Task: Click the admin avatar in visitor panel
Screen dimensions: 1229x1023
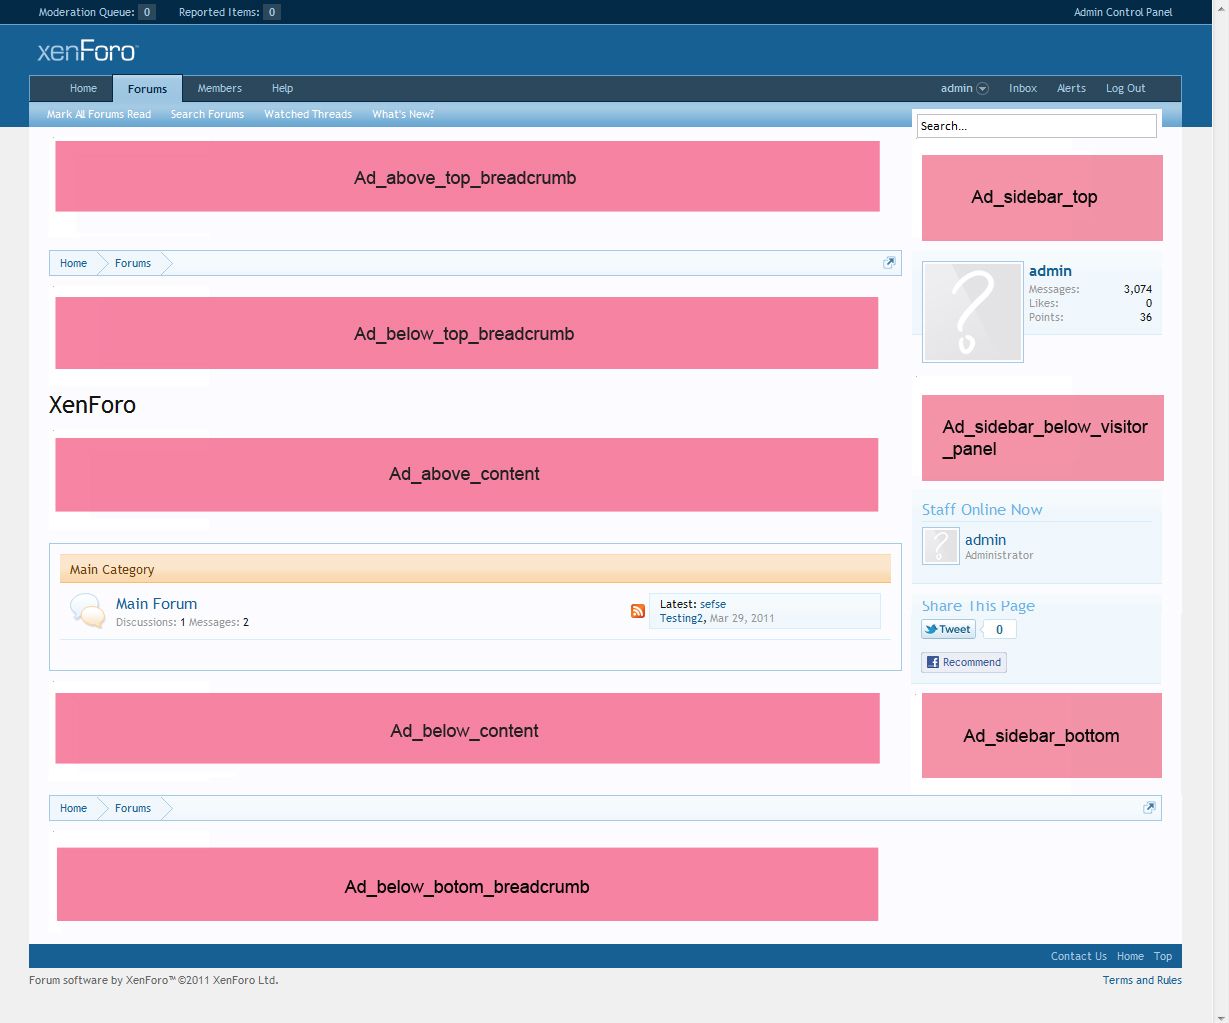Action: pos(972,312)
